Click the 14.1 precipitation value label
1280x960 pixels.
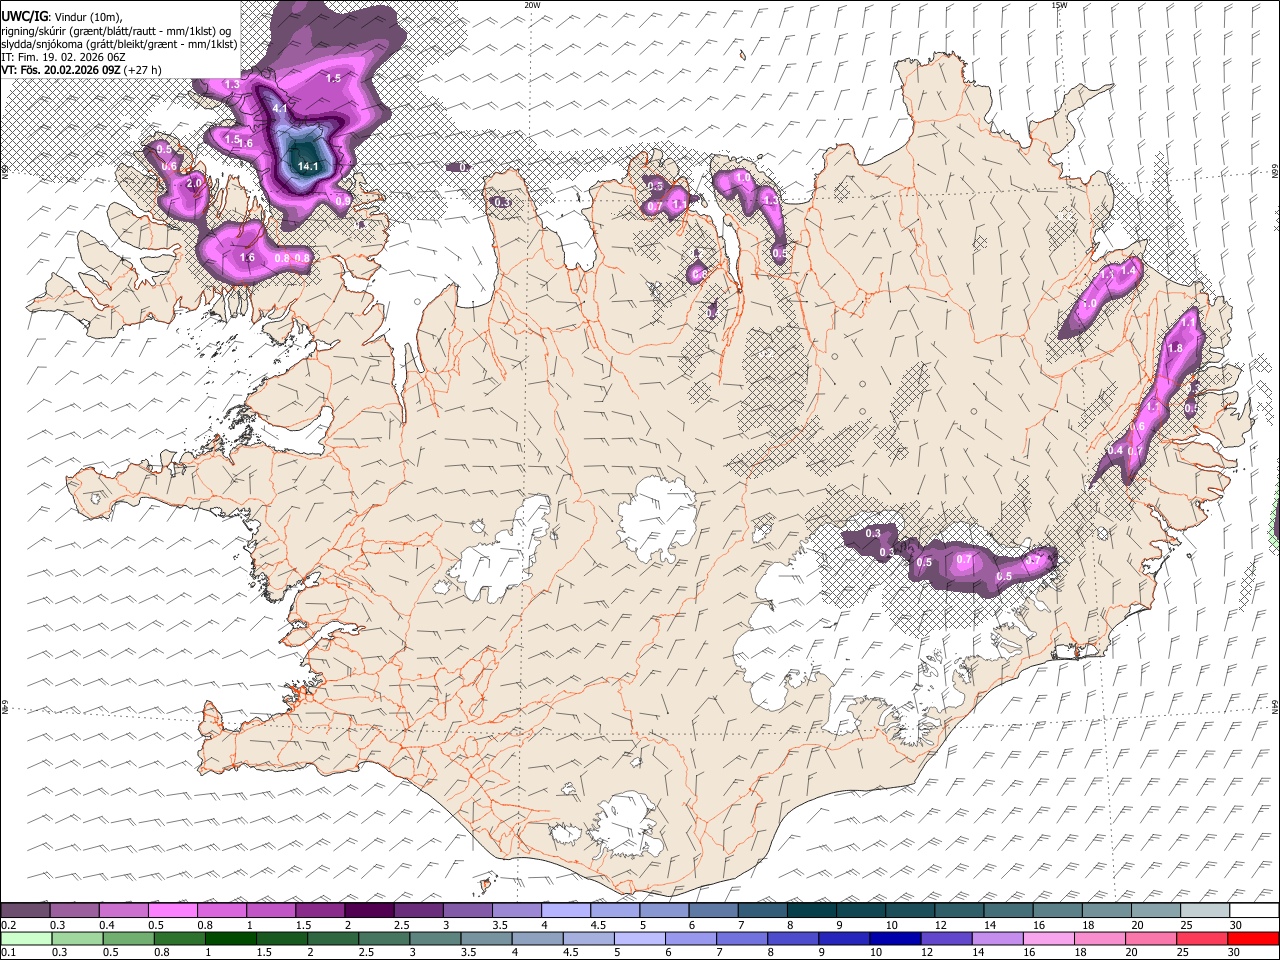[308, 166]
